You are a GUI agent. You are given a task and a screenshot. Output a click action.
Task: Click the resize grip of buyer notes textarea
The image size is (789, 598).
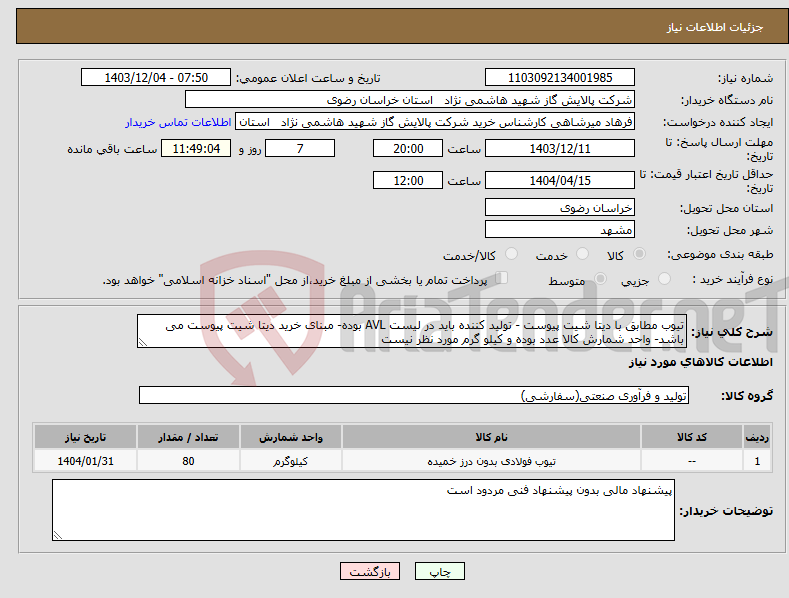click(x=57, y=536)
